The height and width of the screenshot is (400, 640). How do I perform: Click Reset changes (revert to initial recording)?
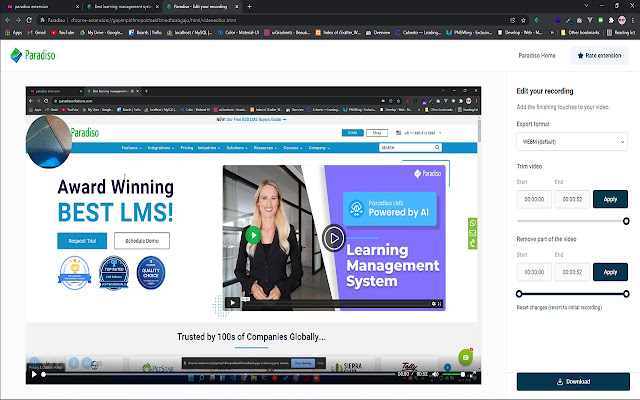coord(559,307)
